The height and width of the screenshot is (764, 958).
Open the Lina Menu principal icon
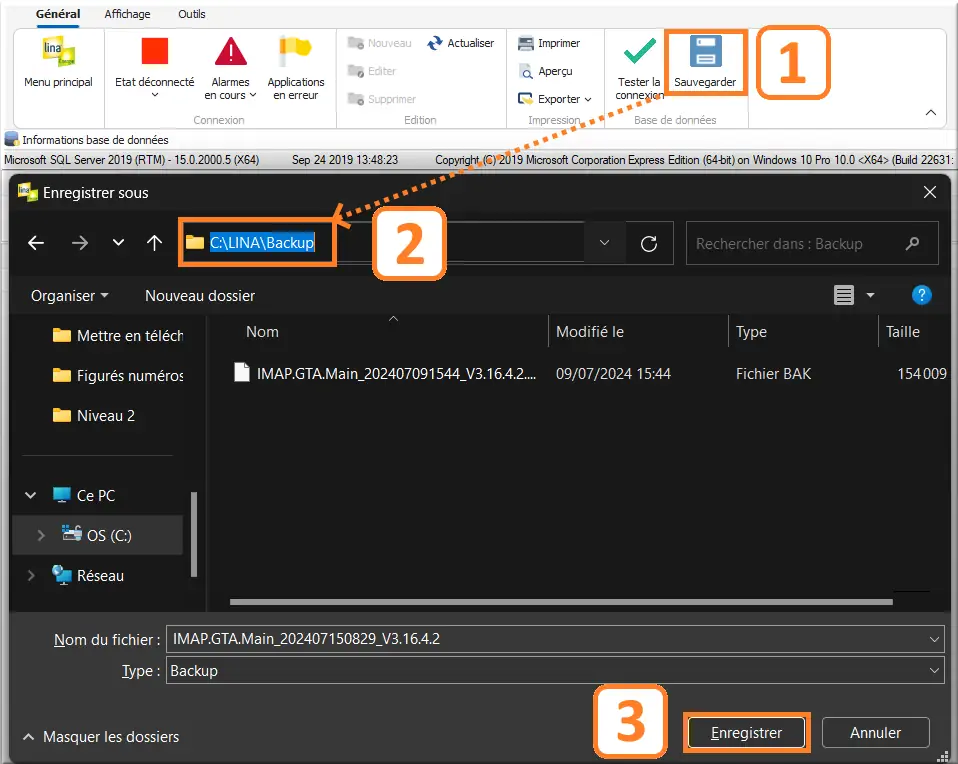[x=58, y=51]
